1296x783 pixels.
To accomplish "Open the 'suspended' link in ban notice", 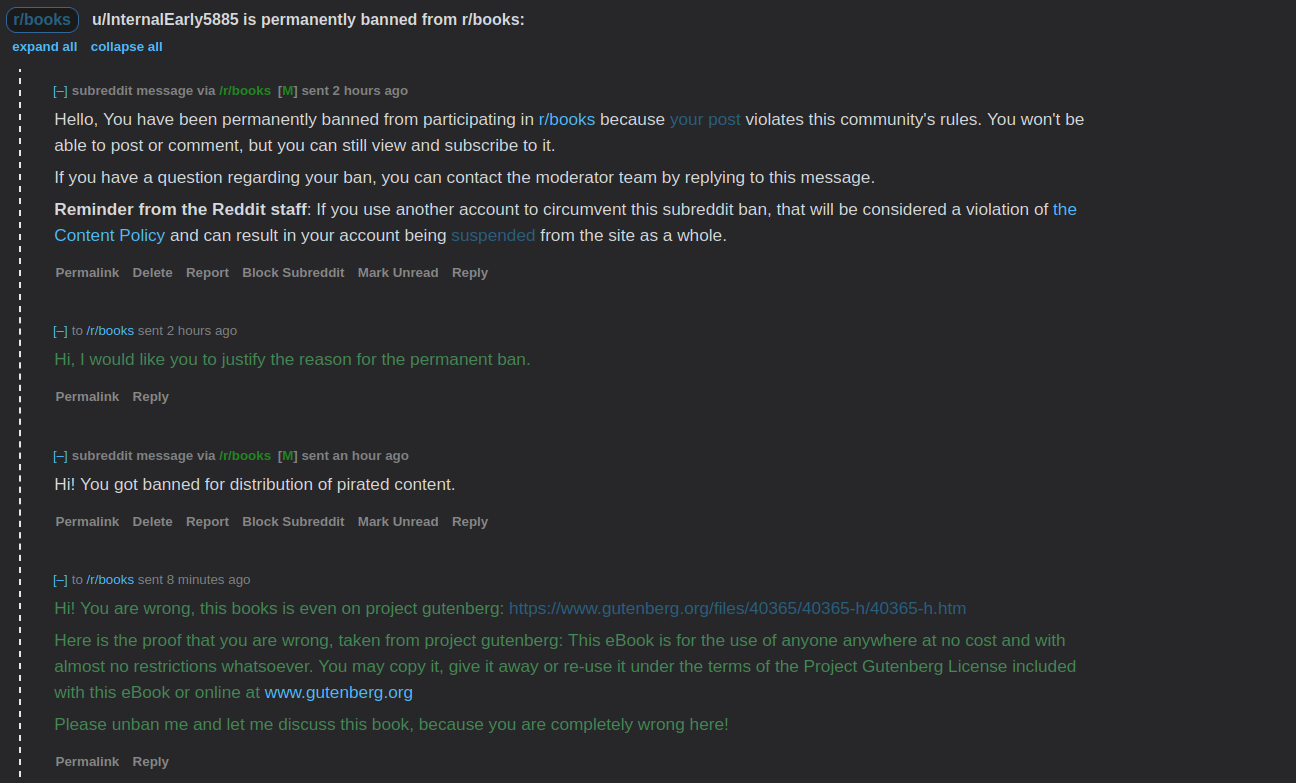I will (493, 236).
